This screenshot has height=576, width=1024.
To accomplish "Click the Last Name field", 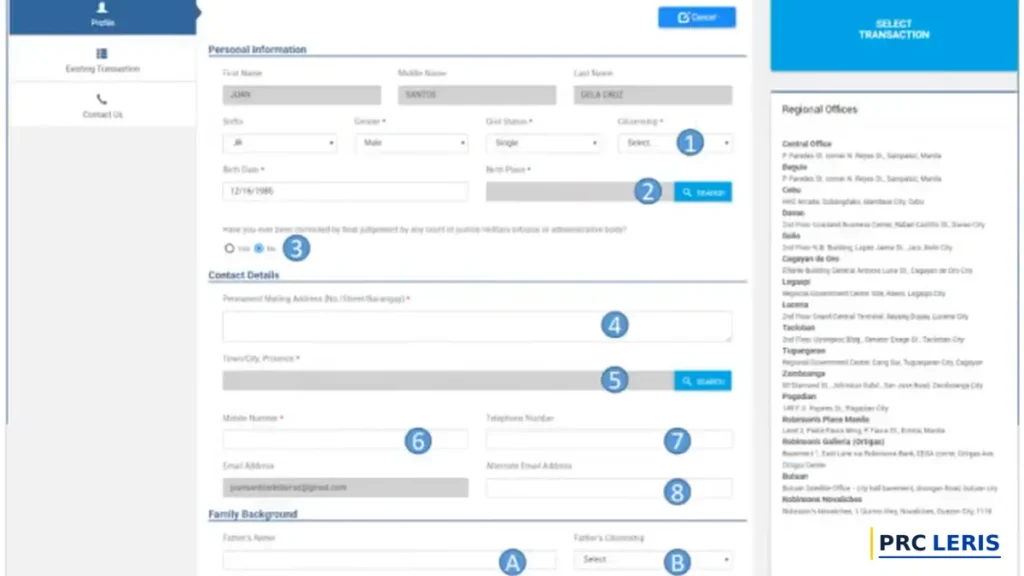I will click(x=653, y=95).
